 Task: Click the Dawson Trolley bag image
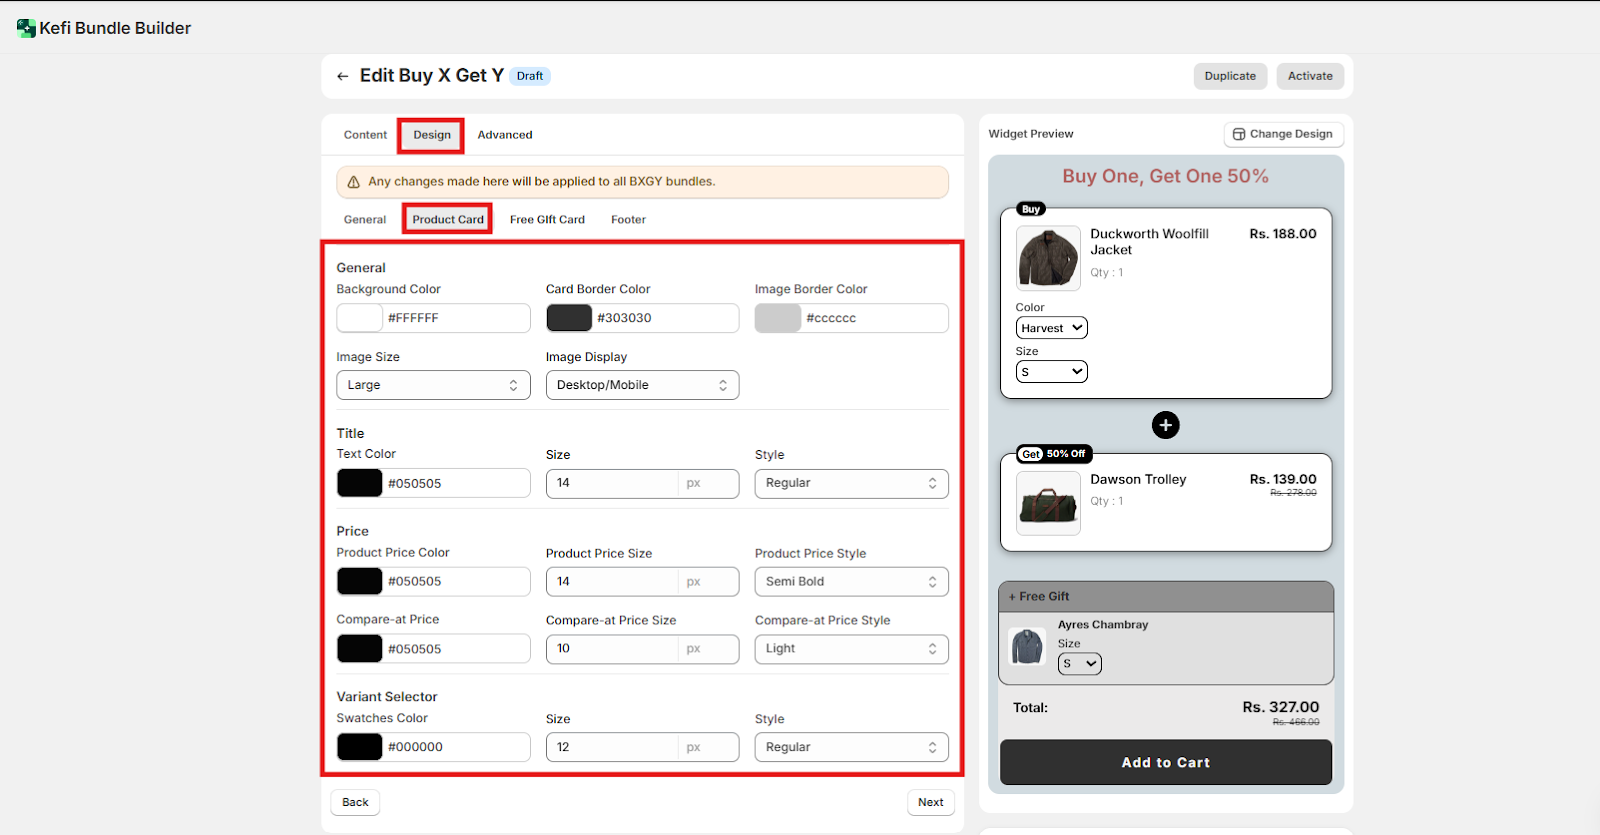pyautogui.click(x=1048, y=503)
